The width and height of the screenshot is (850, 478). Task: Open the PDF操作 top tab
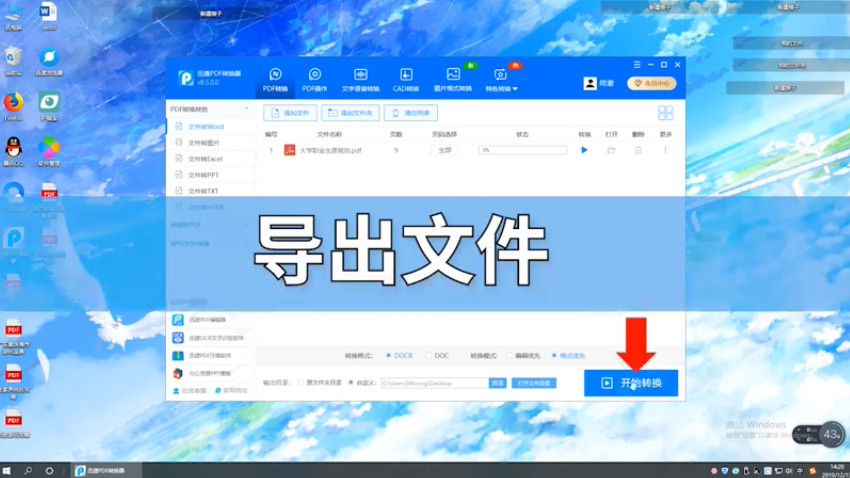pos(314,80)
